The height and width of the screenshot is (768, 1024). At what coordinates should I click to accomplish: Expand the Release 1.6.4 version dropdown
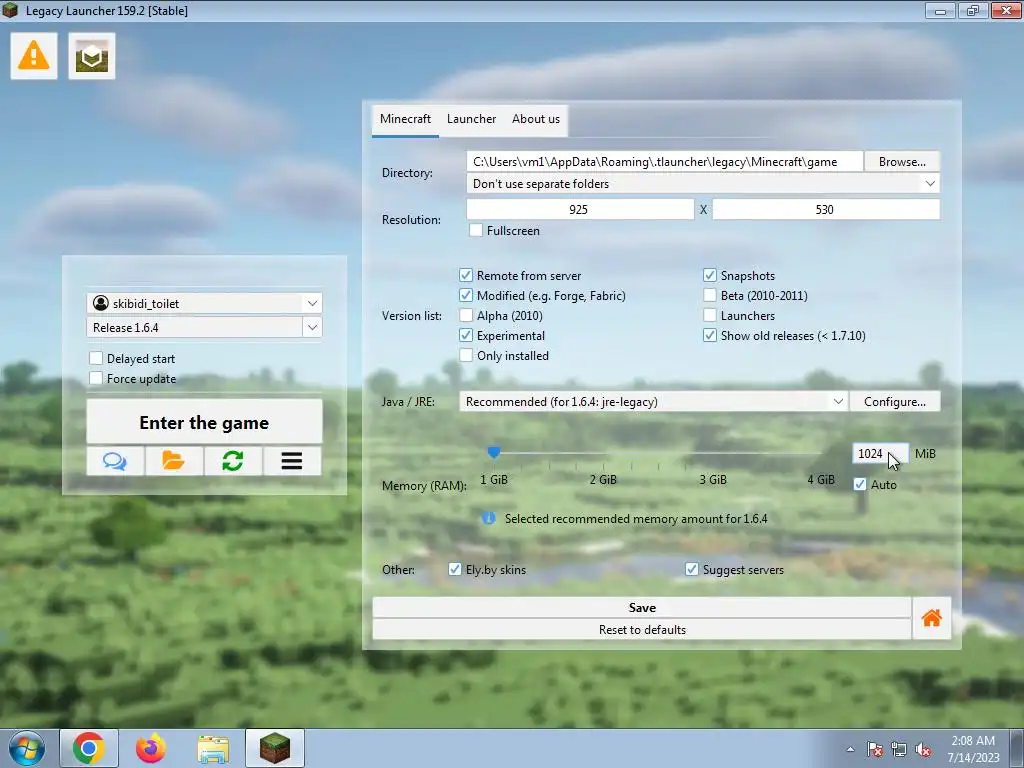coord(312,327)
